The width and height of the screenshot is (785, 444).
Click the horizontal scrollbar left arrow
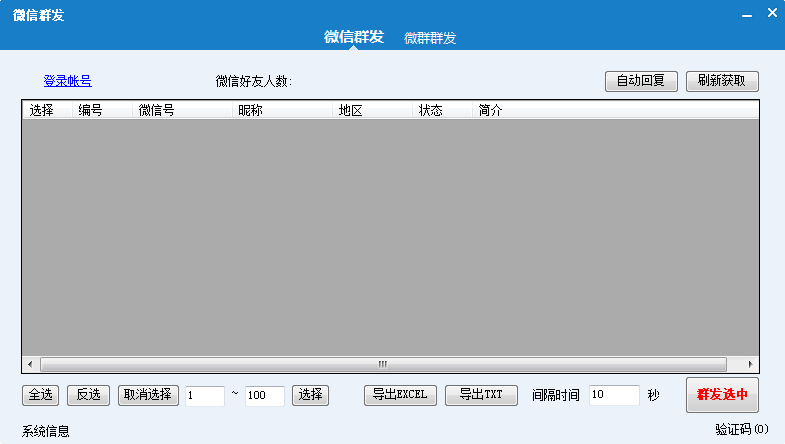point(30,364)
